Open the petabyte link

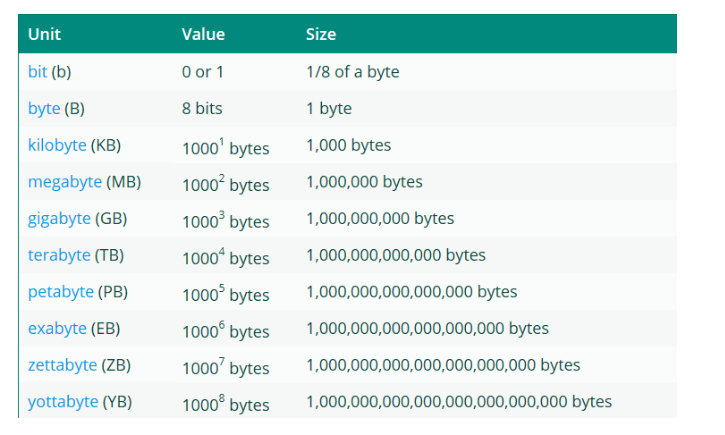61,292
